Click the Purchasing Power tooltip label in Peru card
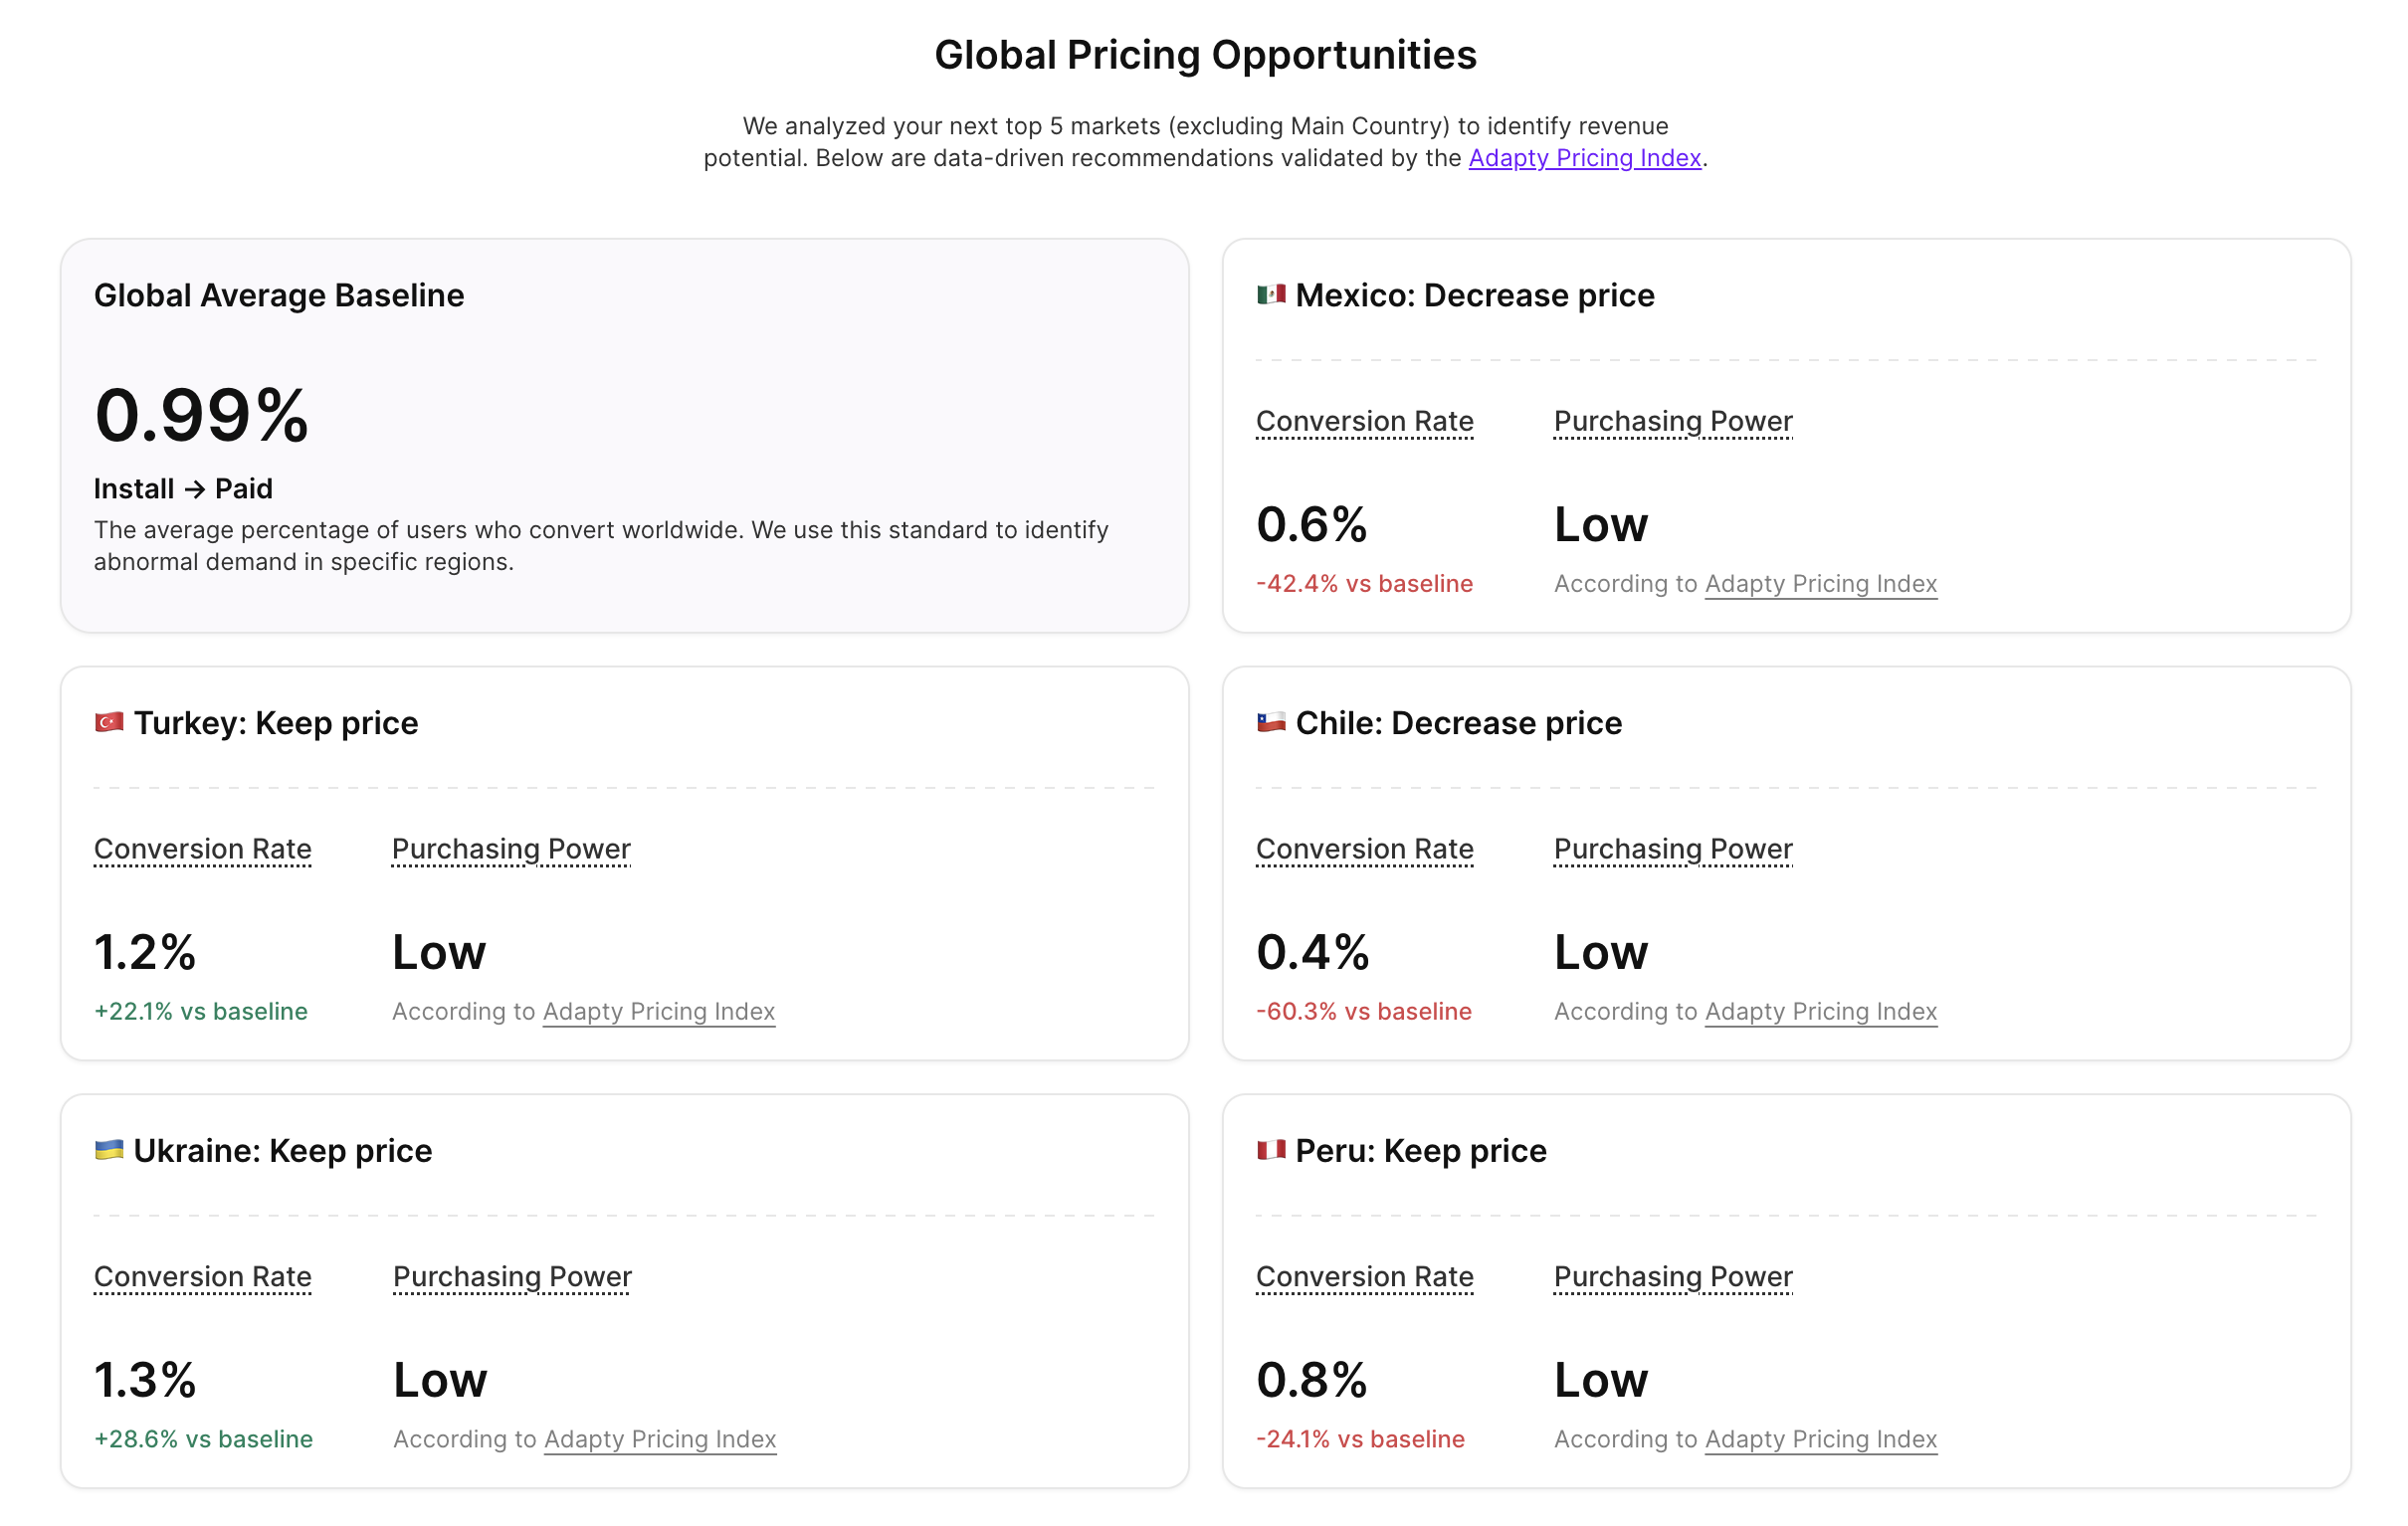This screenshot has height=1526, width=2408. (x=1671, y=1277)
